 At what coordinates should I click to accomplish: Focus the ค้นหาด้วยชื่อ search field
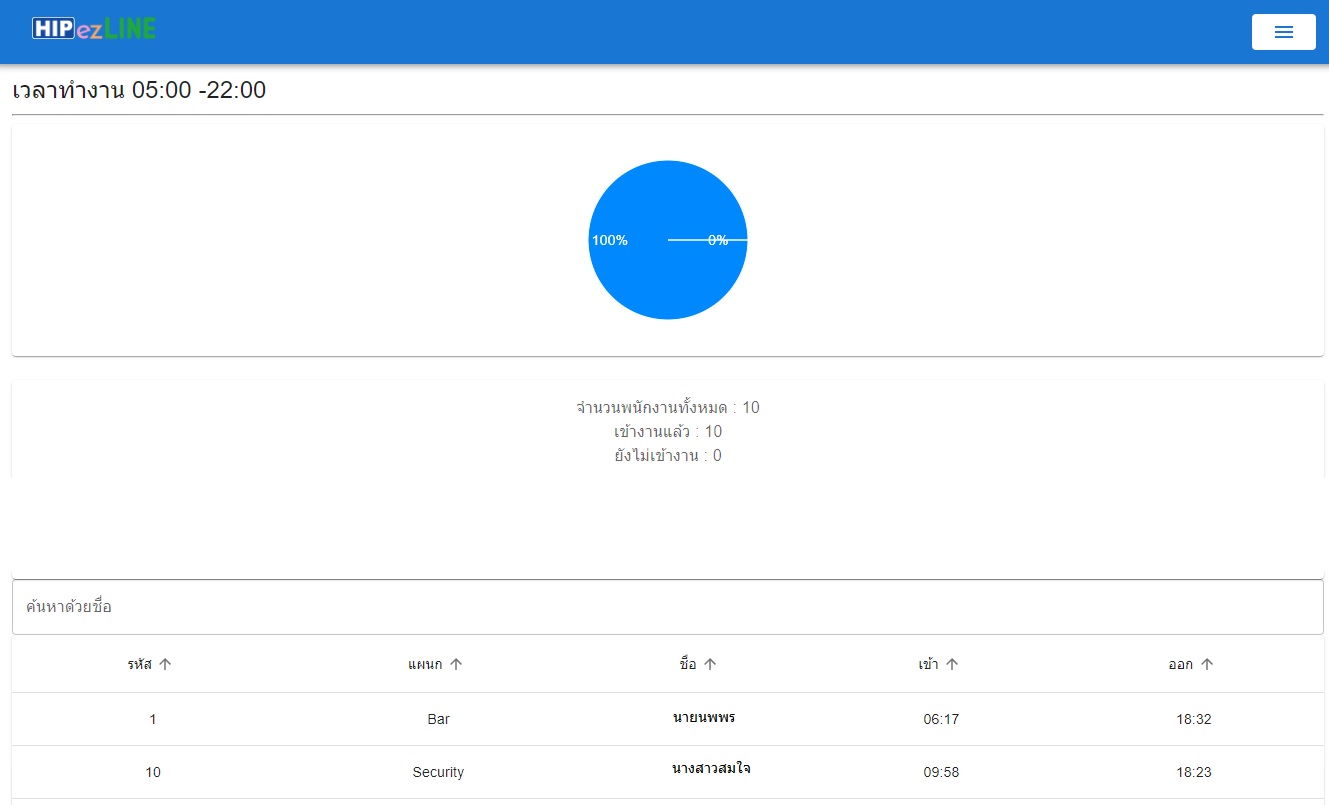pos(667,607)
